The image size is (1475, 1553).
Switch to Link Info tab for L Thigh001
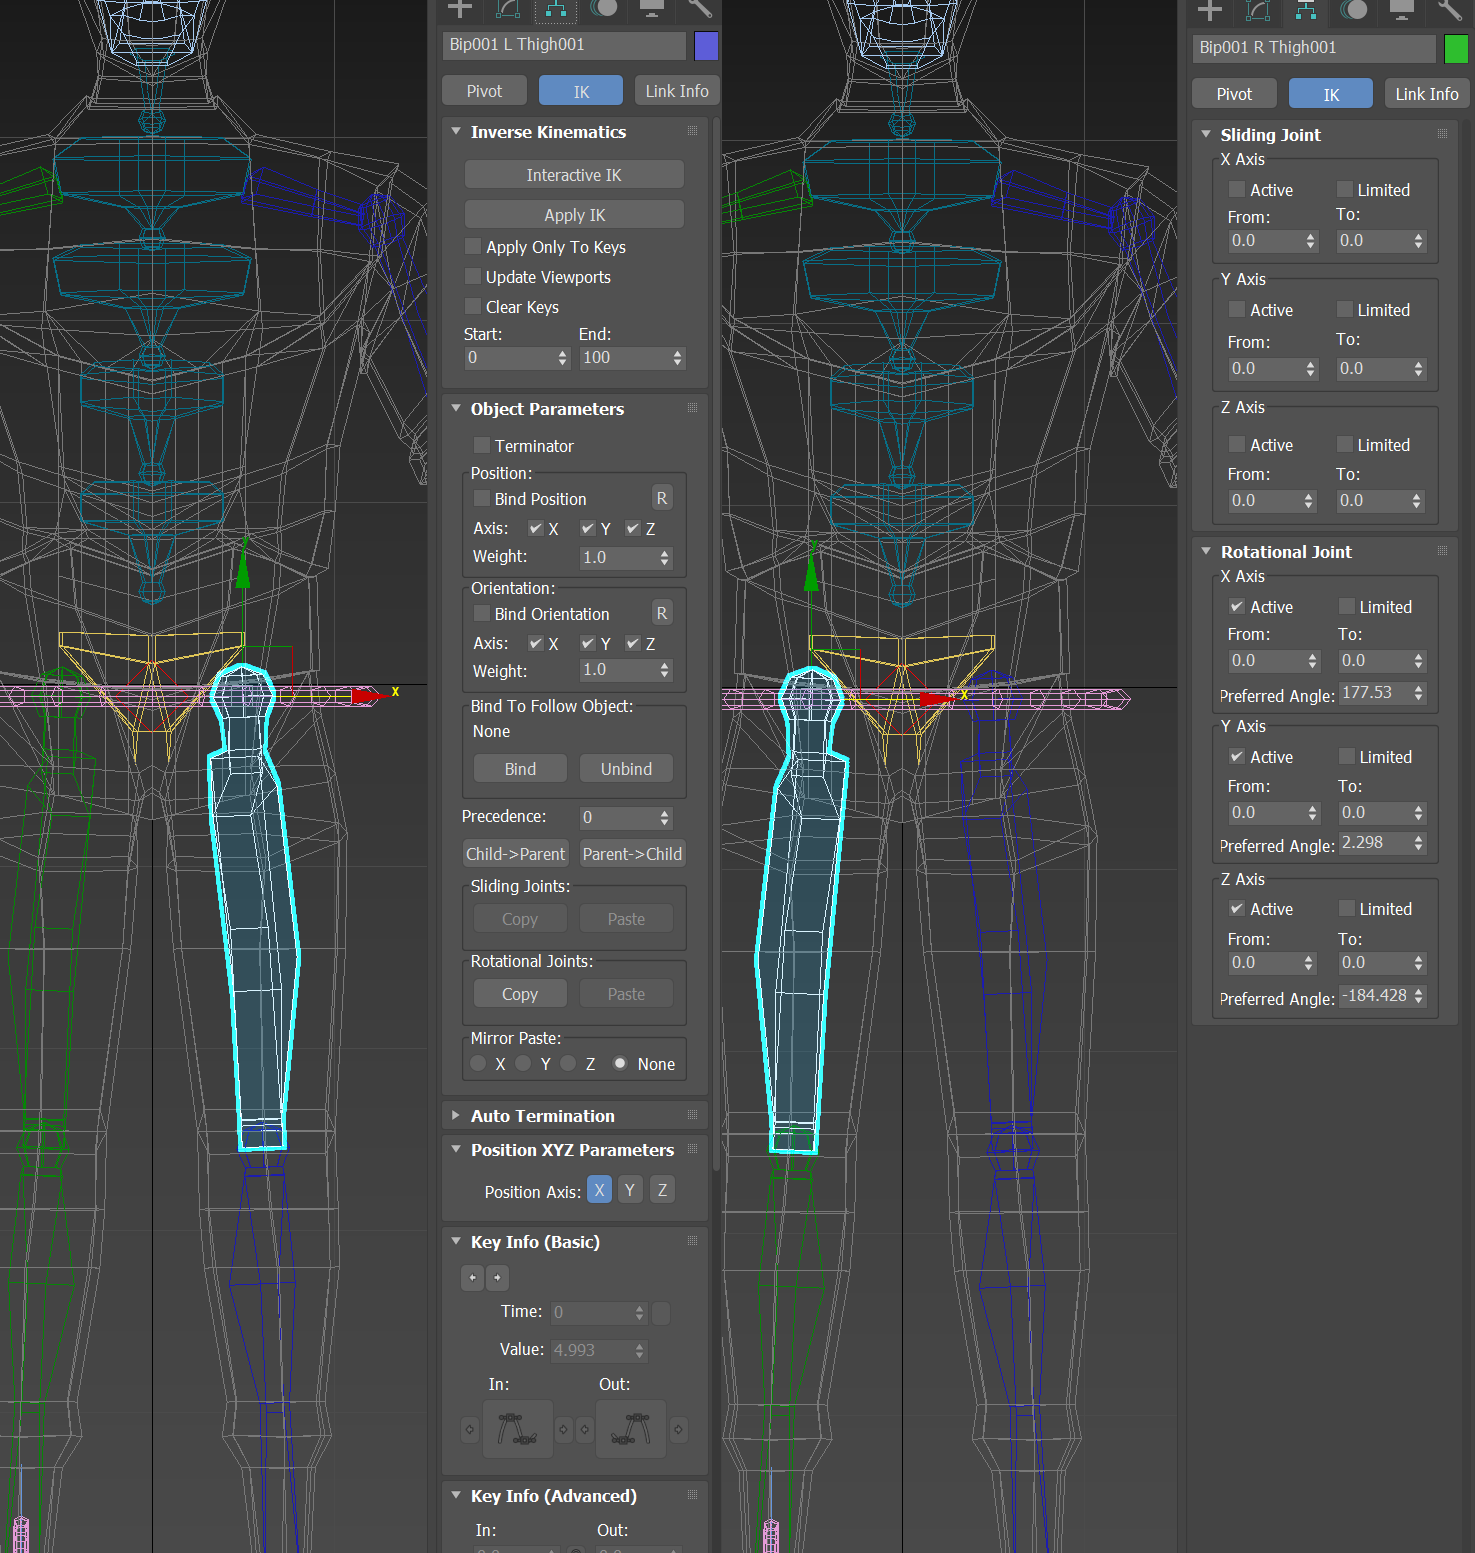(x=677, y=91)
